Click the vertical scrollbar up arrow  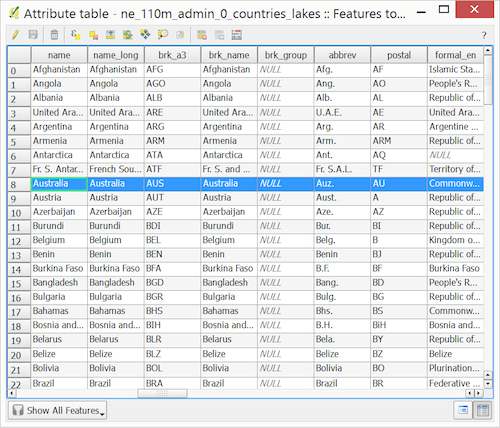click(x=488, y=51)
